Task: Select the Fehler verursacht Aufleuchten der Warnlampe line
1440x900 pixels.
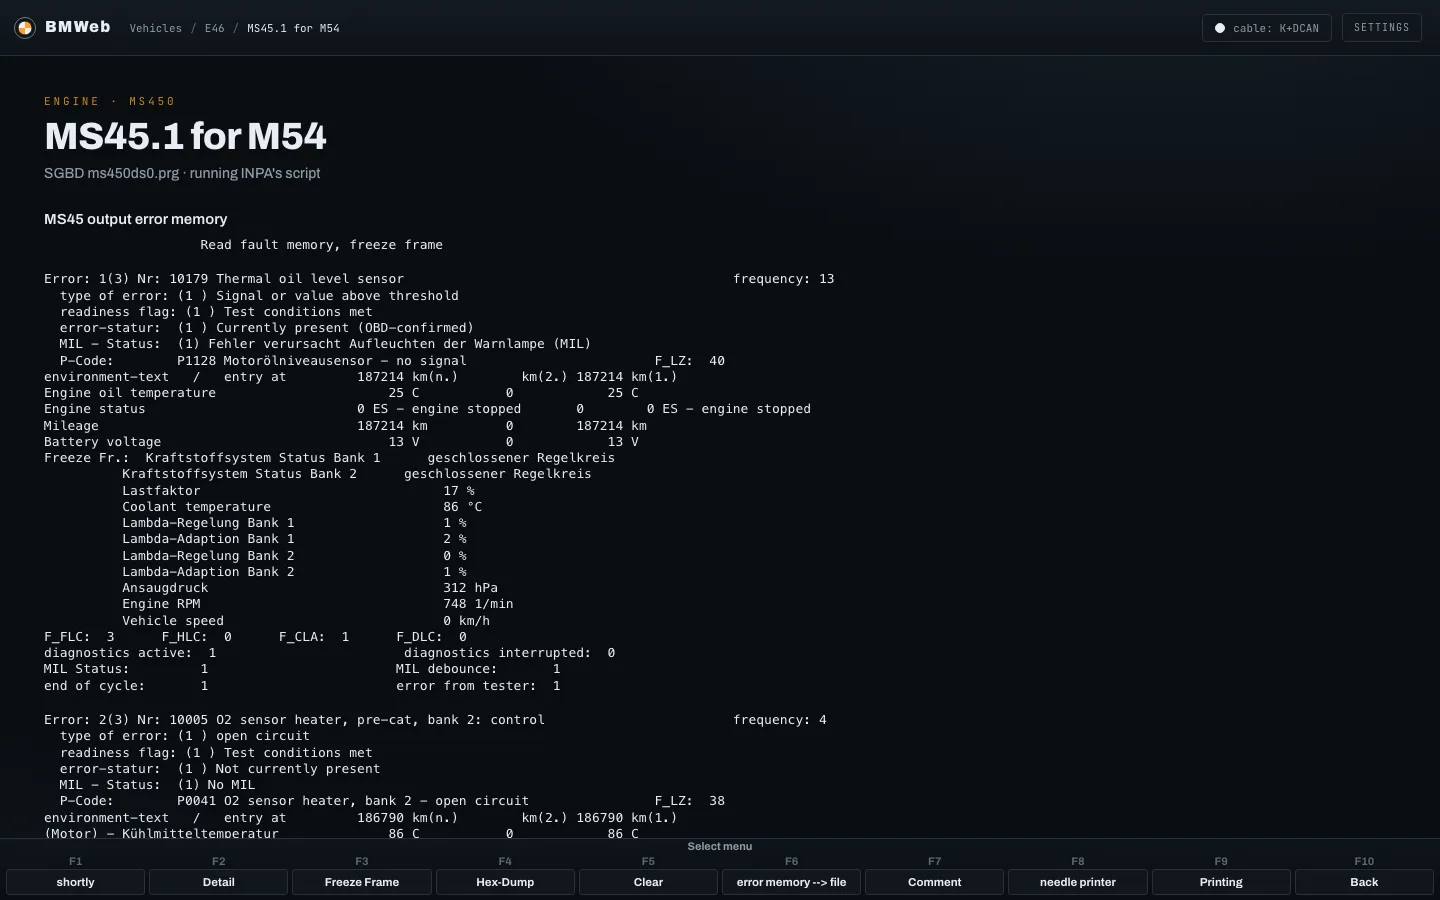Action: (325, 344)
